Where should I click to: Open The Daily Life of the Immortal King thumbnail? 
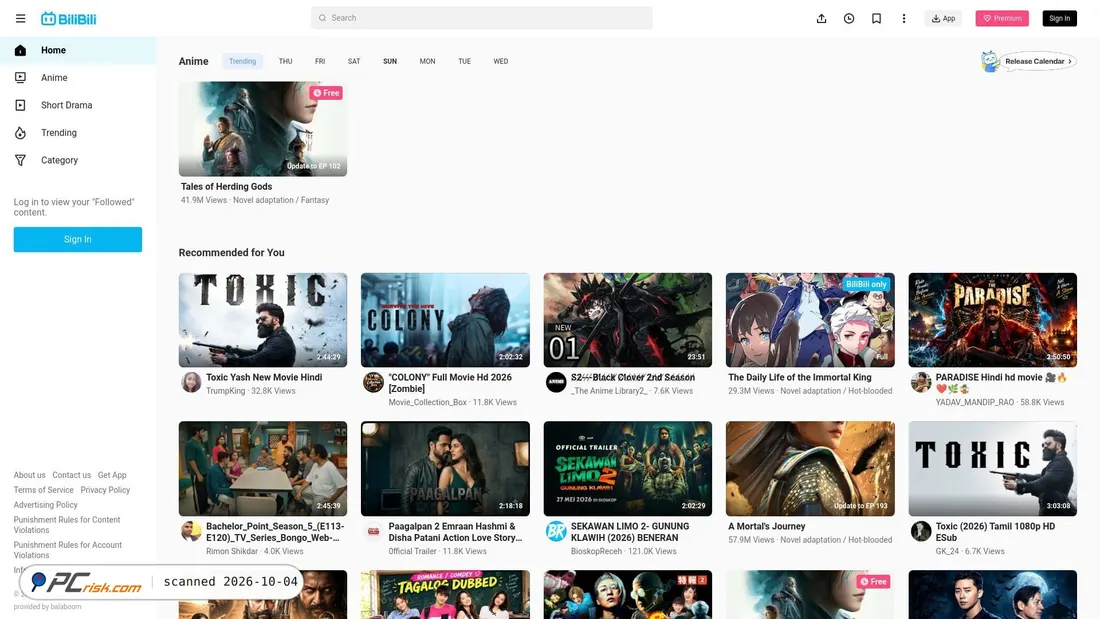(810, 320)
